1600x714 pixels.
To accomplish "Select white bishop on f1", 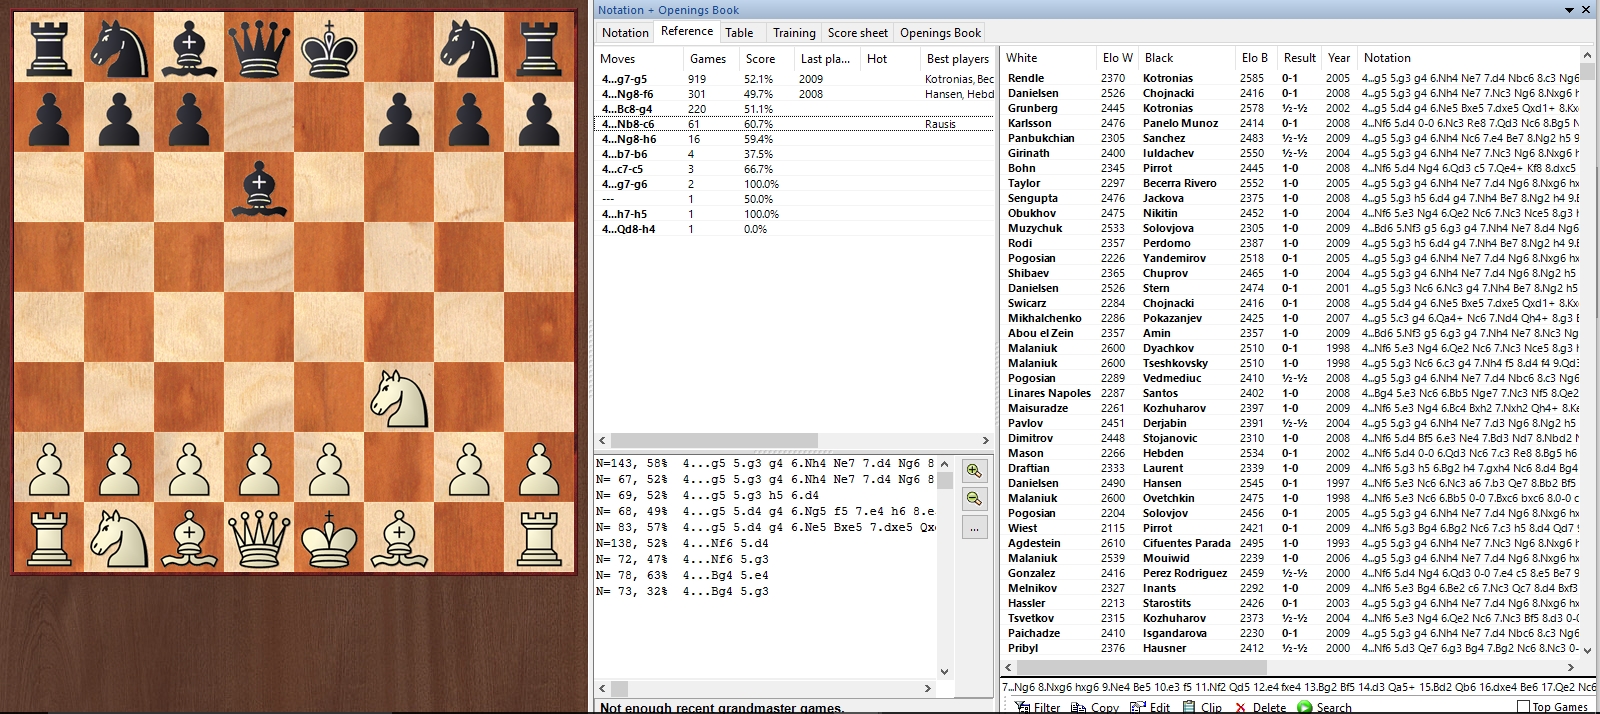I will point(399,537).
